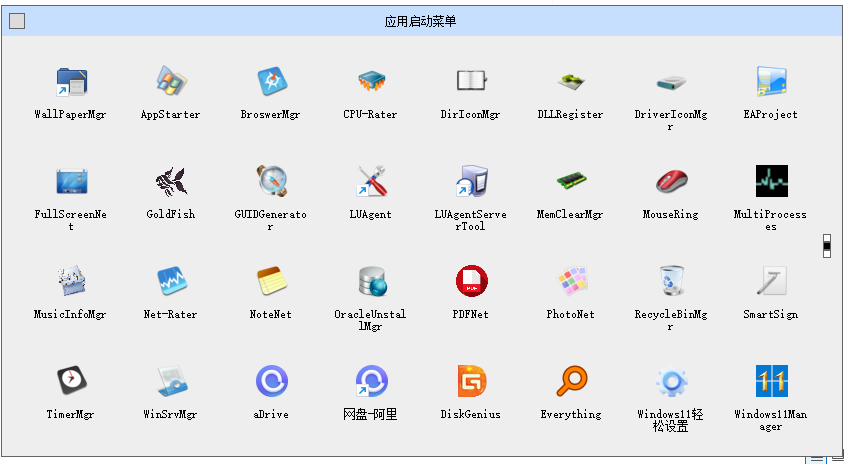Launch MultiProcesses monitor graph icon

click(x=772, y=182)
